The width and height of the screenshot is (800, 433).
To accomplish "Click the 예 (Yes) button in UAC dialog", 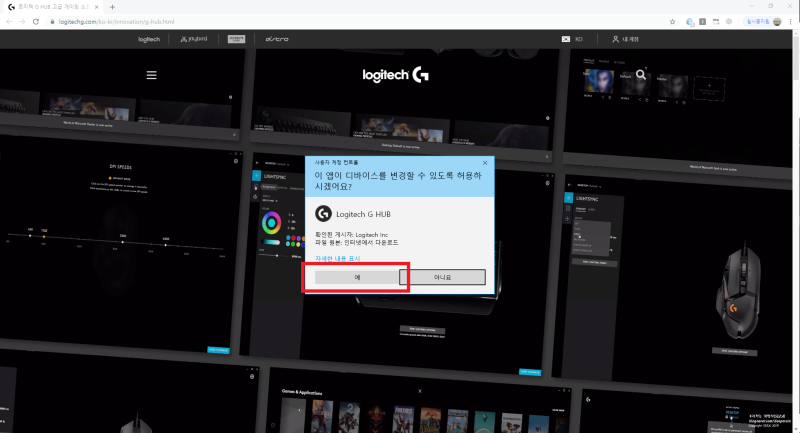I will pyautogui.click(x=357, y=277).
